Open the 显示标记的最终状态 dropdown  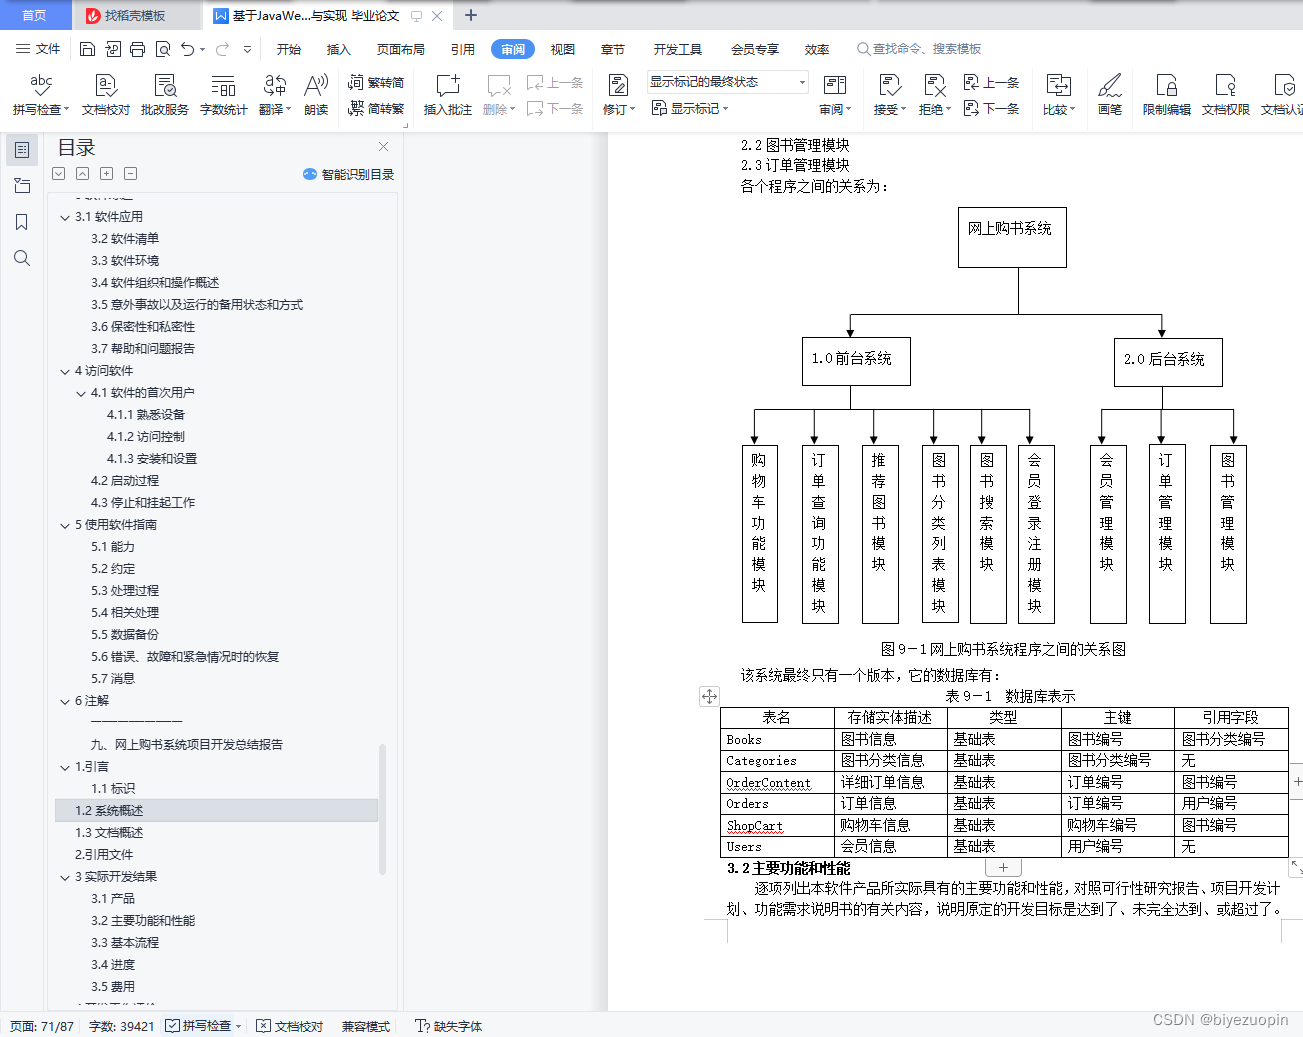click(797, 81)
